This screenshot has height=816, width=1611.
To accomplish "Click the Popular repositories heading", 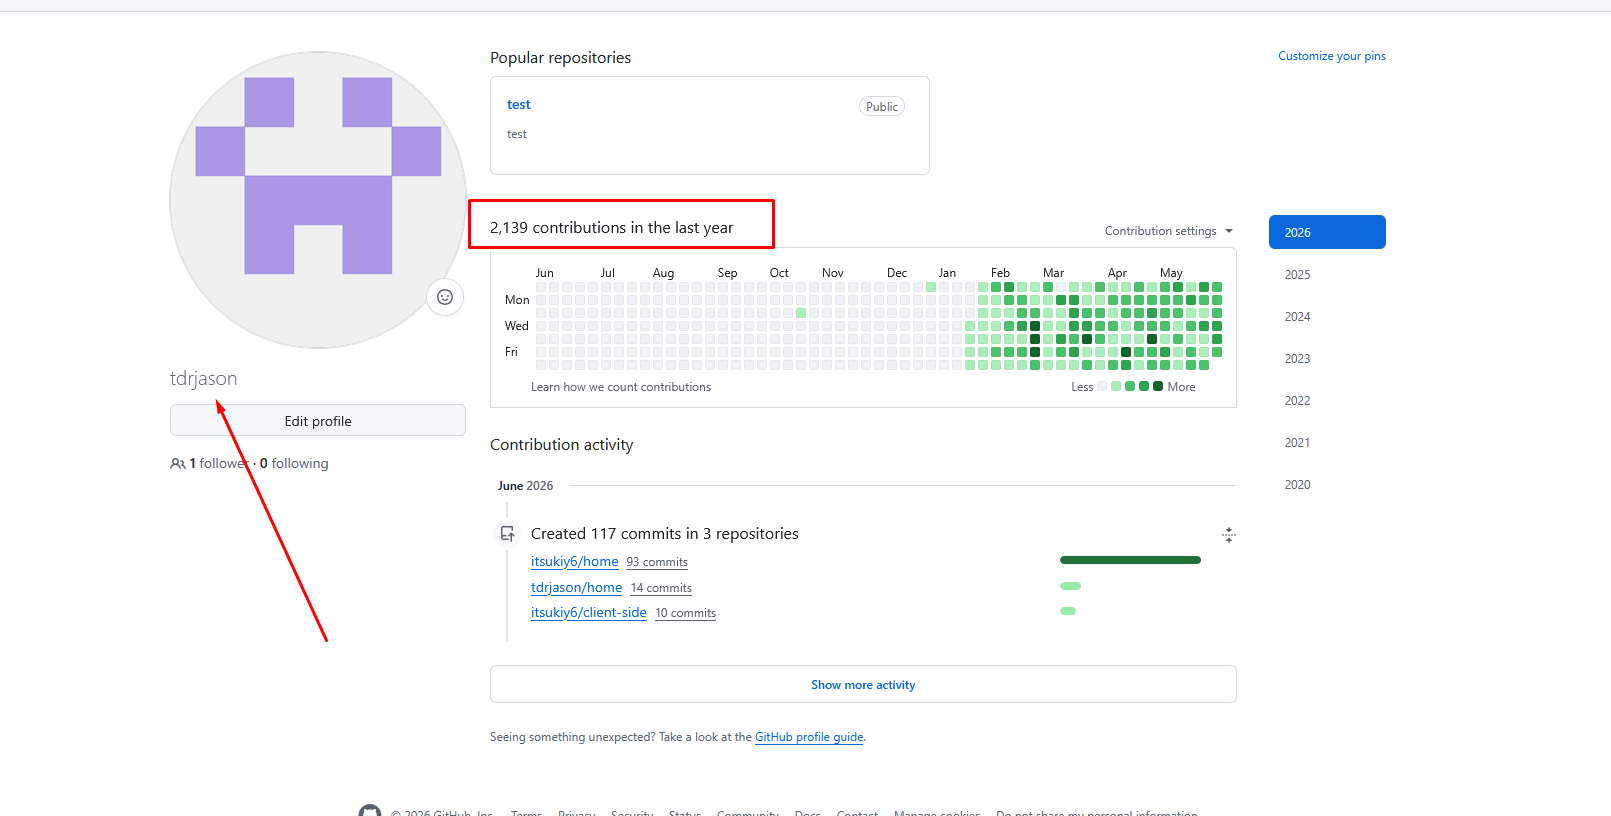I will click(x=560, y=58).
